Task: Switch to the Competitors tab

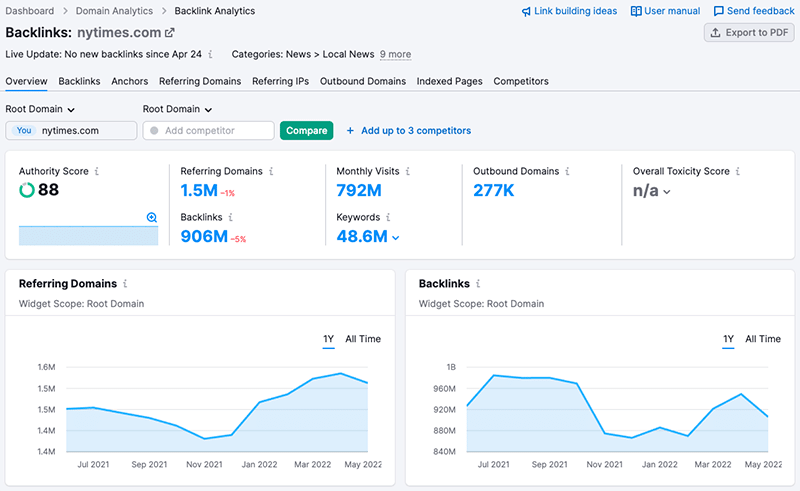Action: (521, 81)
